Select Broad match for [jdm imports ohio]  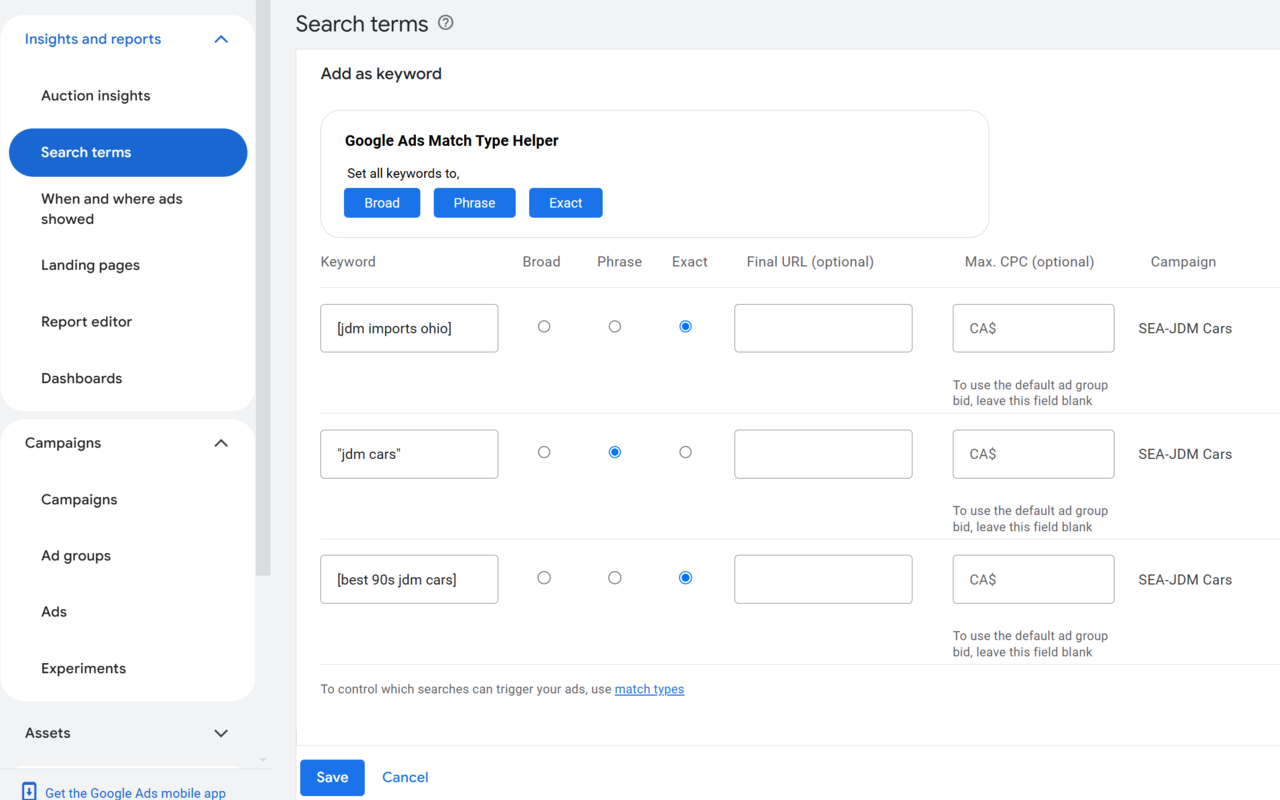pyautogui.click(x=543, y=326)
